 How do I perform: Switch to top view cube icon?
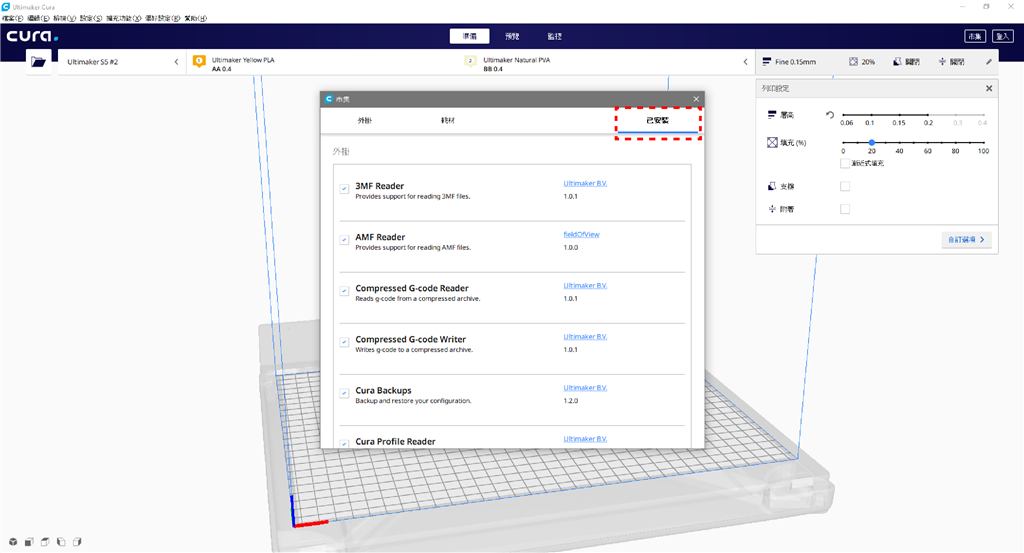[45, 541]
